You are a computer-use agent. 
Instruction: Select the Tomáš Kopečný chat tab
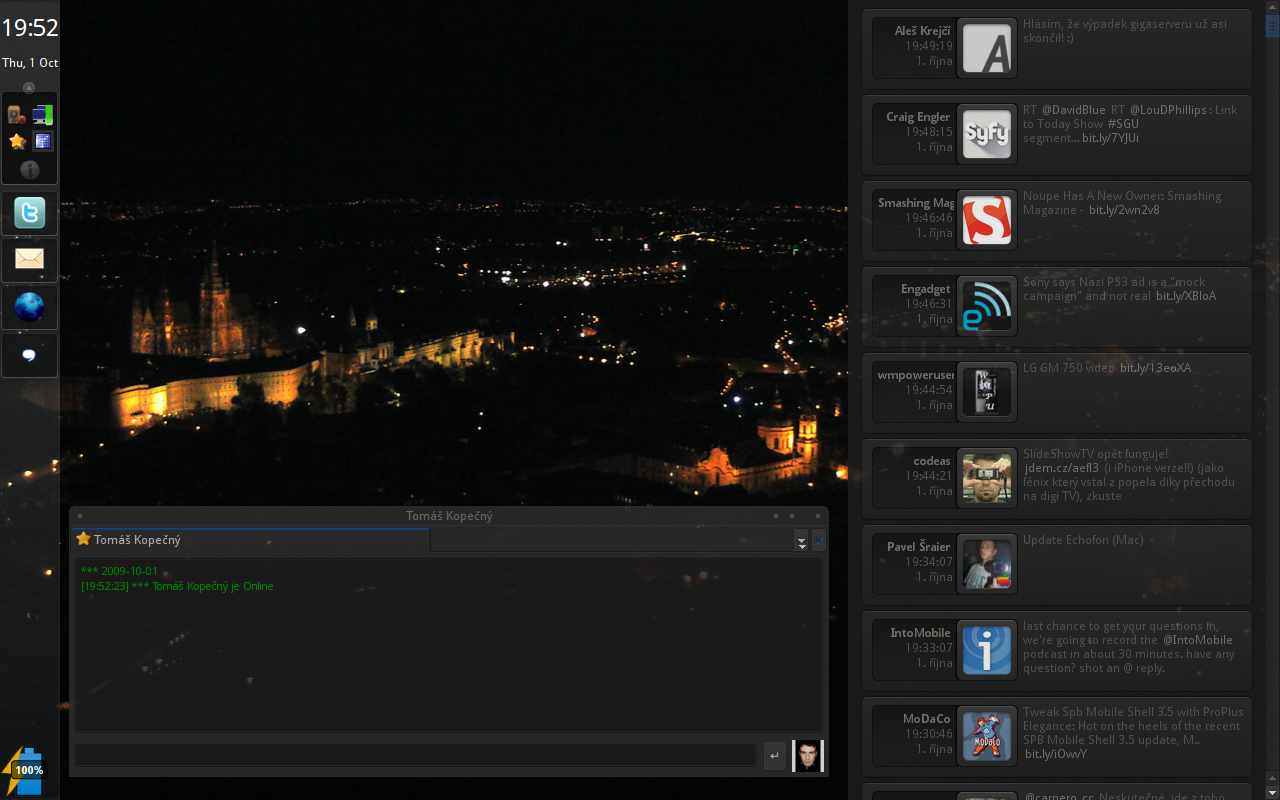251,540
